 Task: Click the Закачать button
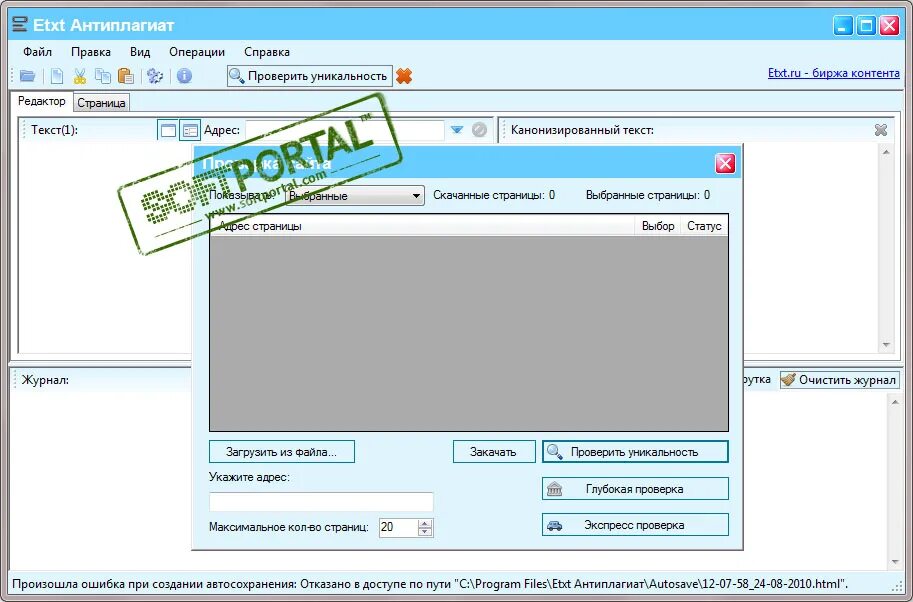pyautogui.click(x=494, y=452)
